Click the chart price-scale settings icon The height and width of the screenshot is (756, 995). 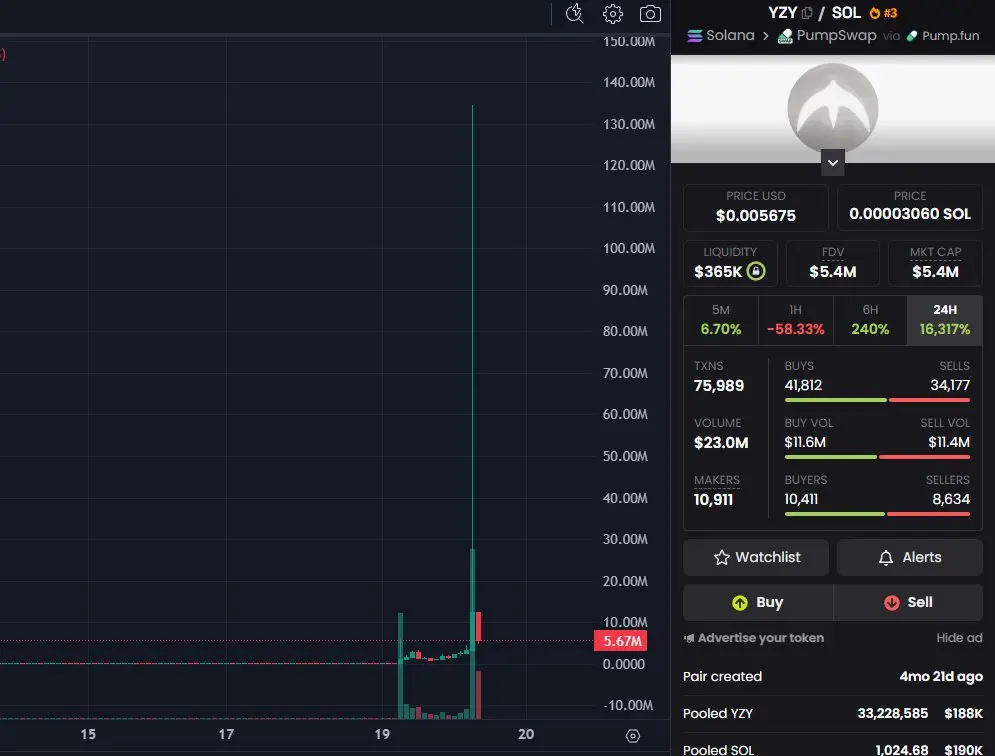pyautogui.click(x=633, y=735)
